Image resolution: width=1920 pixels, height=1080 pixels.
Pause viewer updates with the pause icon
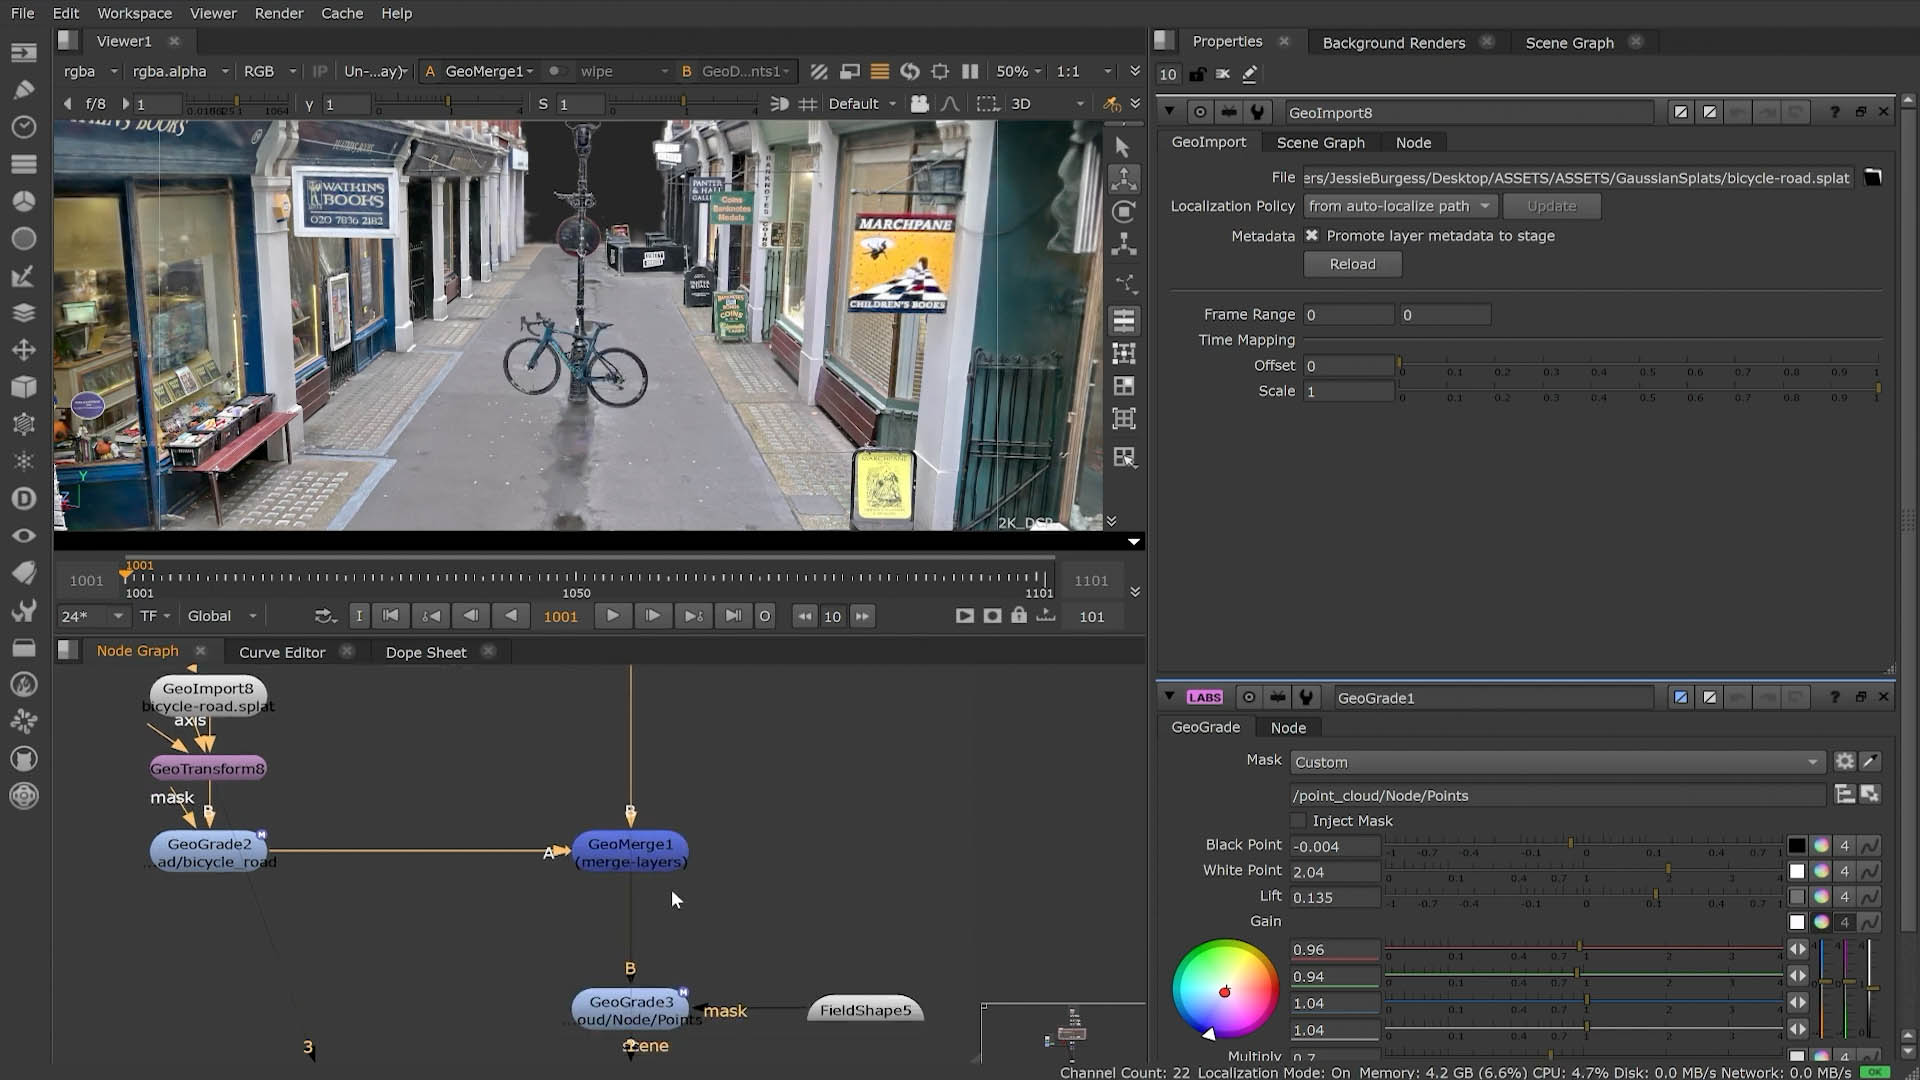point(969,72)
